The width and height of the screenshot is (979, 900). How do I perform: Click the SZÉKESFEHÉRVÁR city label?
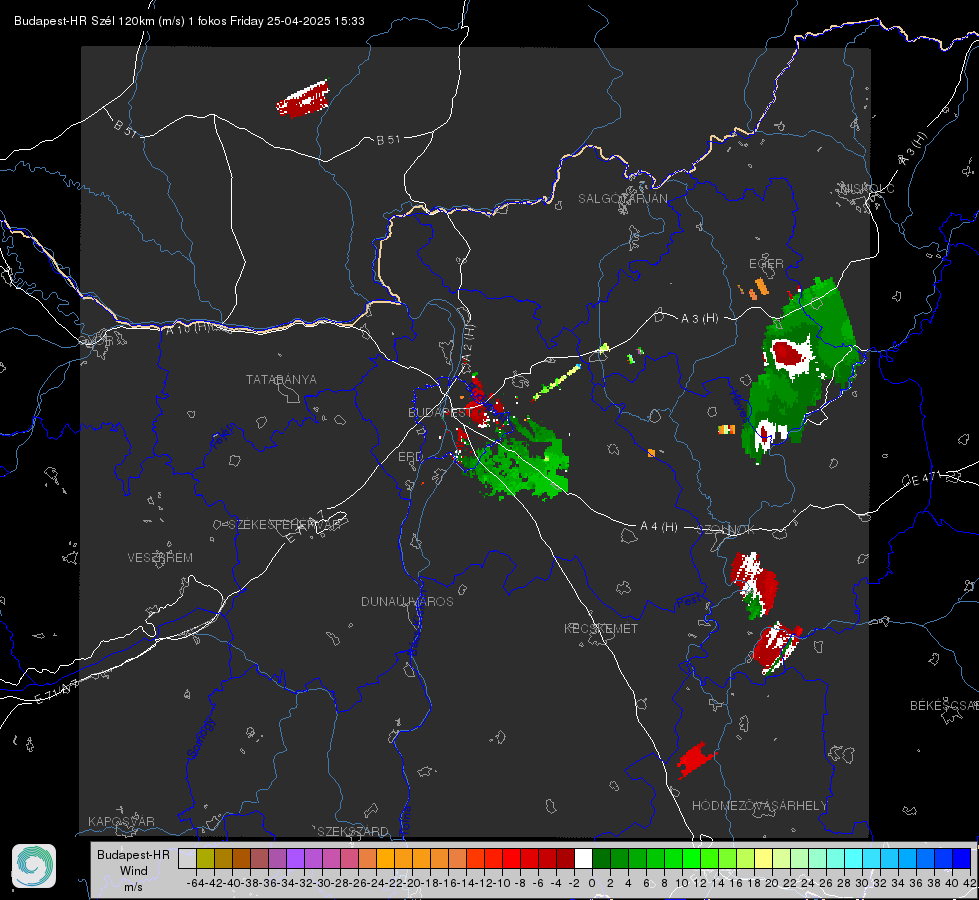(284, 525)
